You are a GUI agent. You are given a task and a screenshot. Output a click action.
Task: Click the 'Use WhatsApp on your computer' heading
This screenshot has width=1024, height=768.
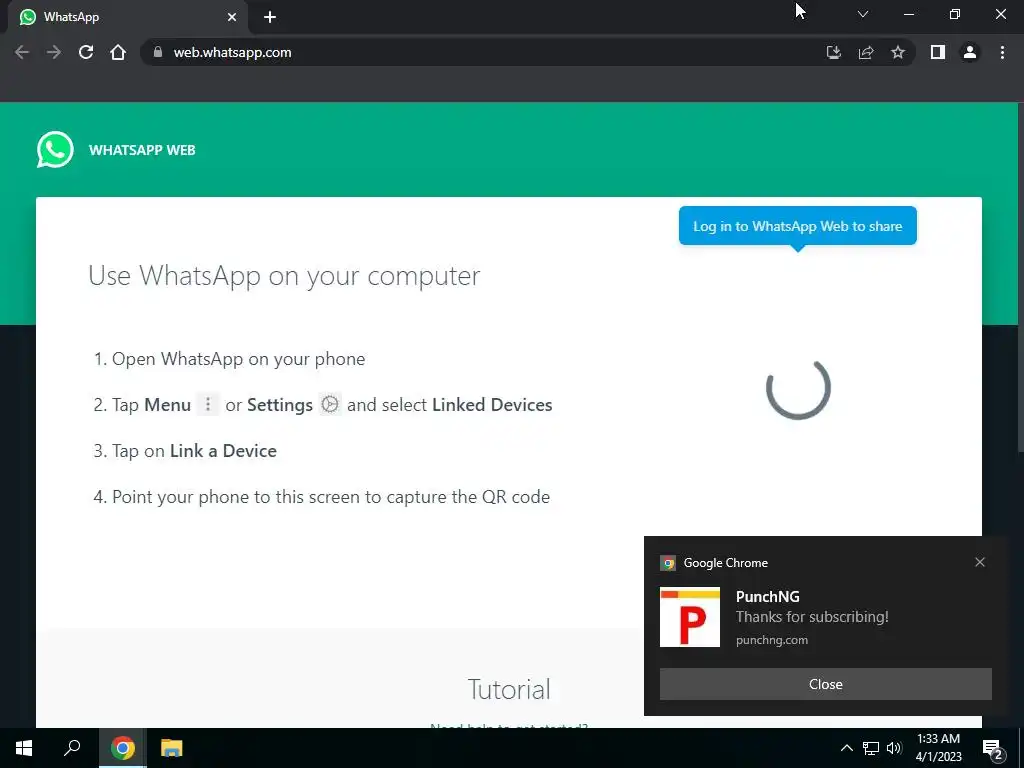[x=284, y=276]
